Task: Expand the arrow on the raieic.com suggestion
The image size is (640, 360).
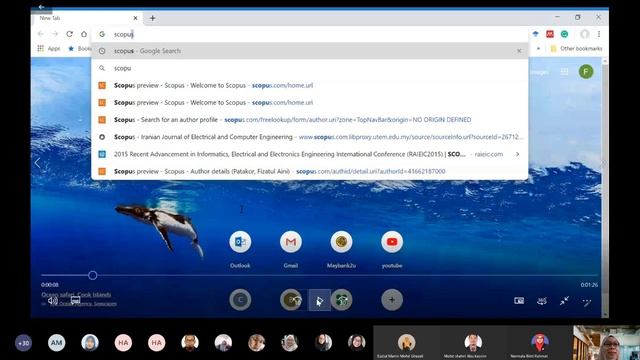Action: pyautogui.click(x=518, y=154)
